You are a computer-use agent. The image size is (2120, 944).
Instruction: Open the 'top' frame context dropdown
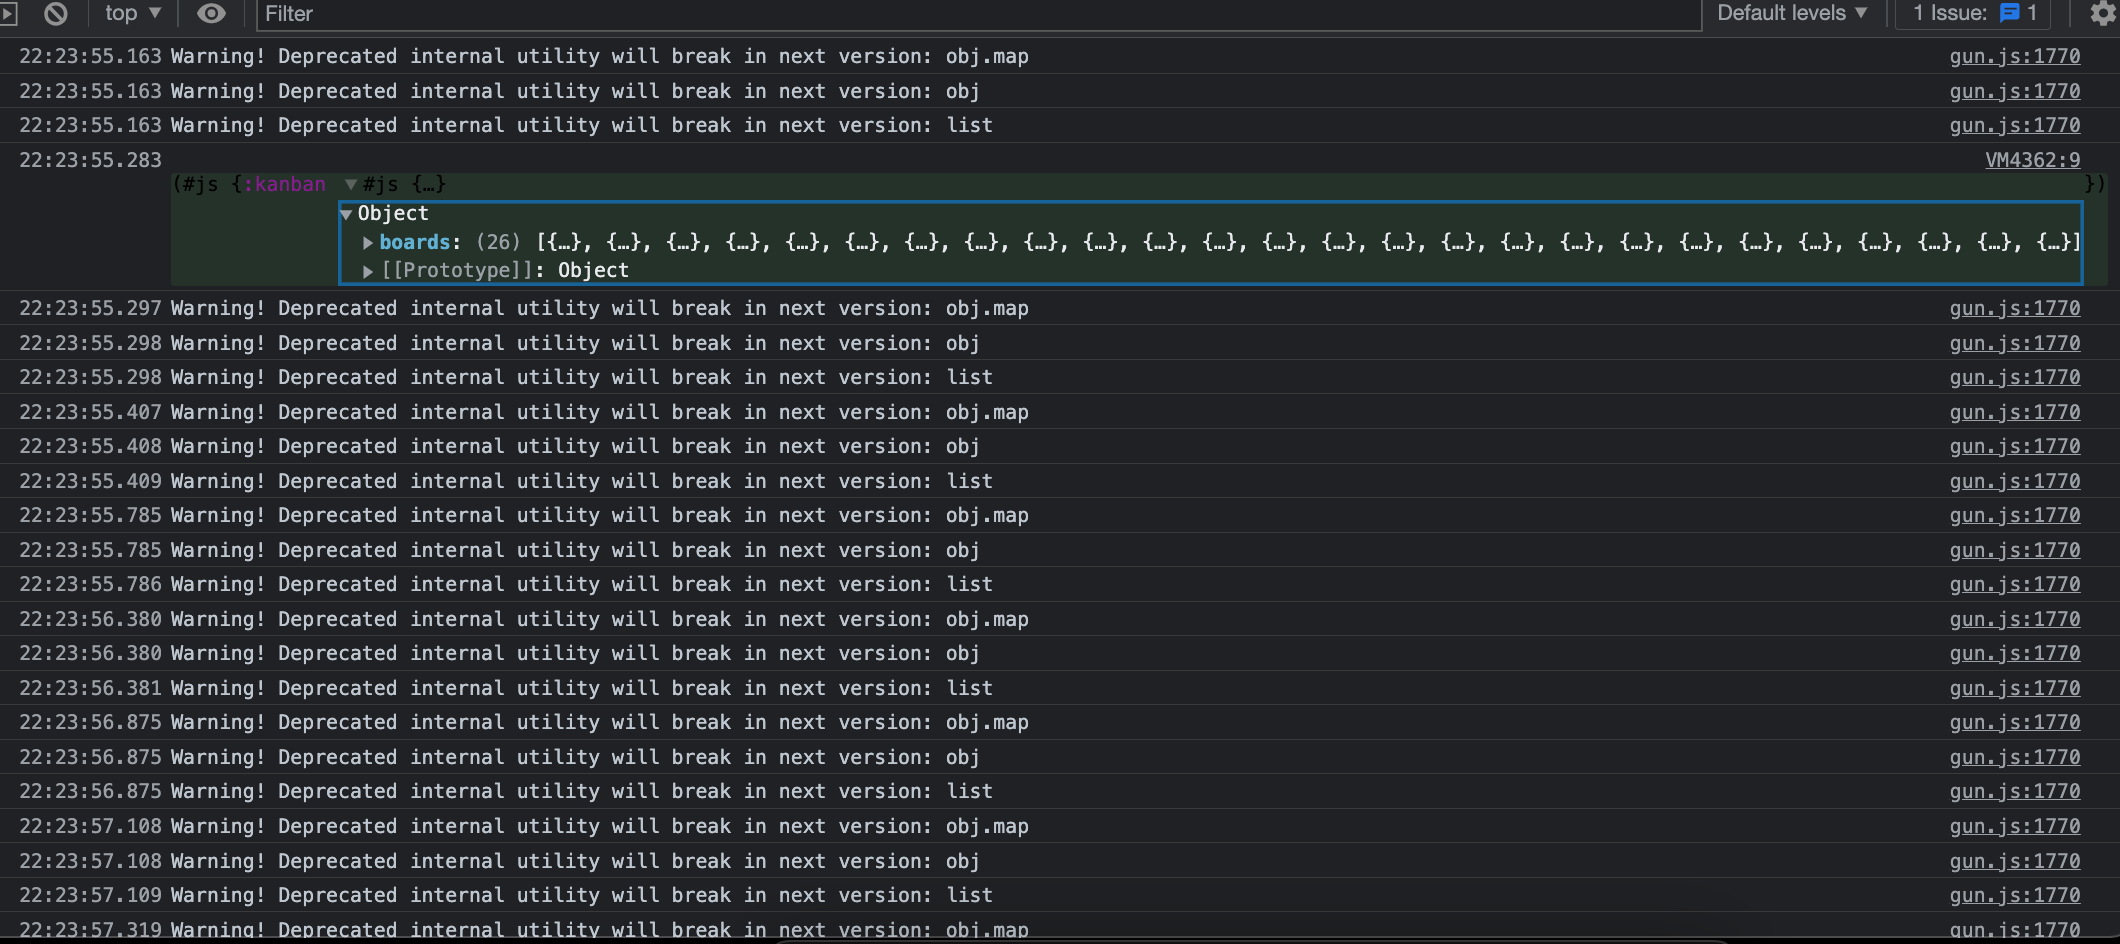(x=131, y=14)
